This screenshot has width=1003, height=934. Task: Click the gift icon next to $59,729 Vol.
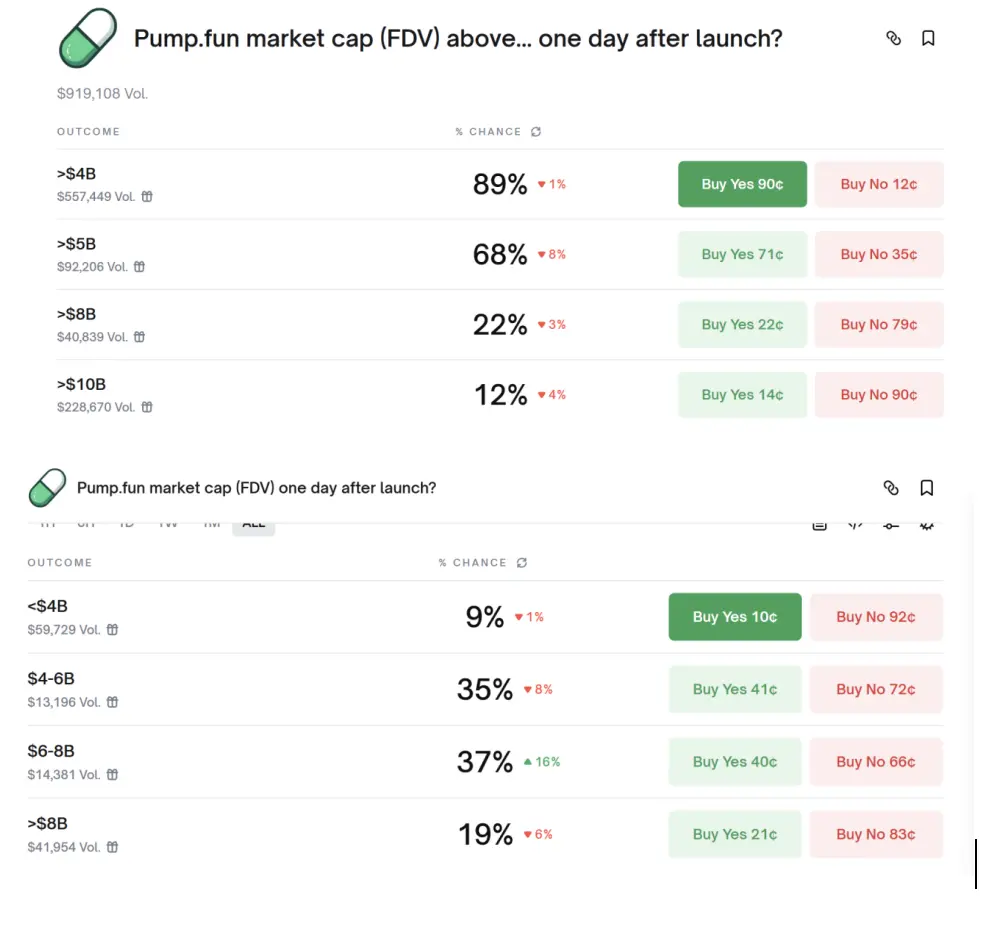pyautogui.click(x=112, y=630)
